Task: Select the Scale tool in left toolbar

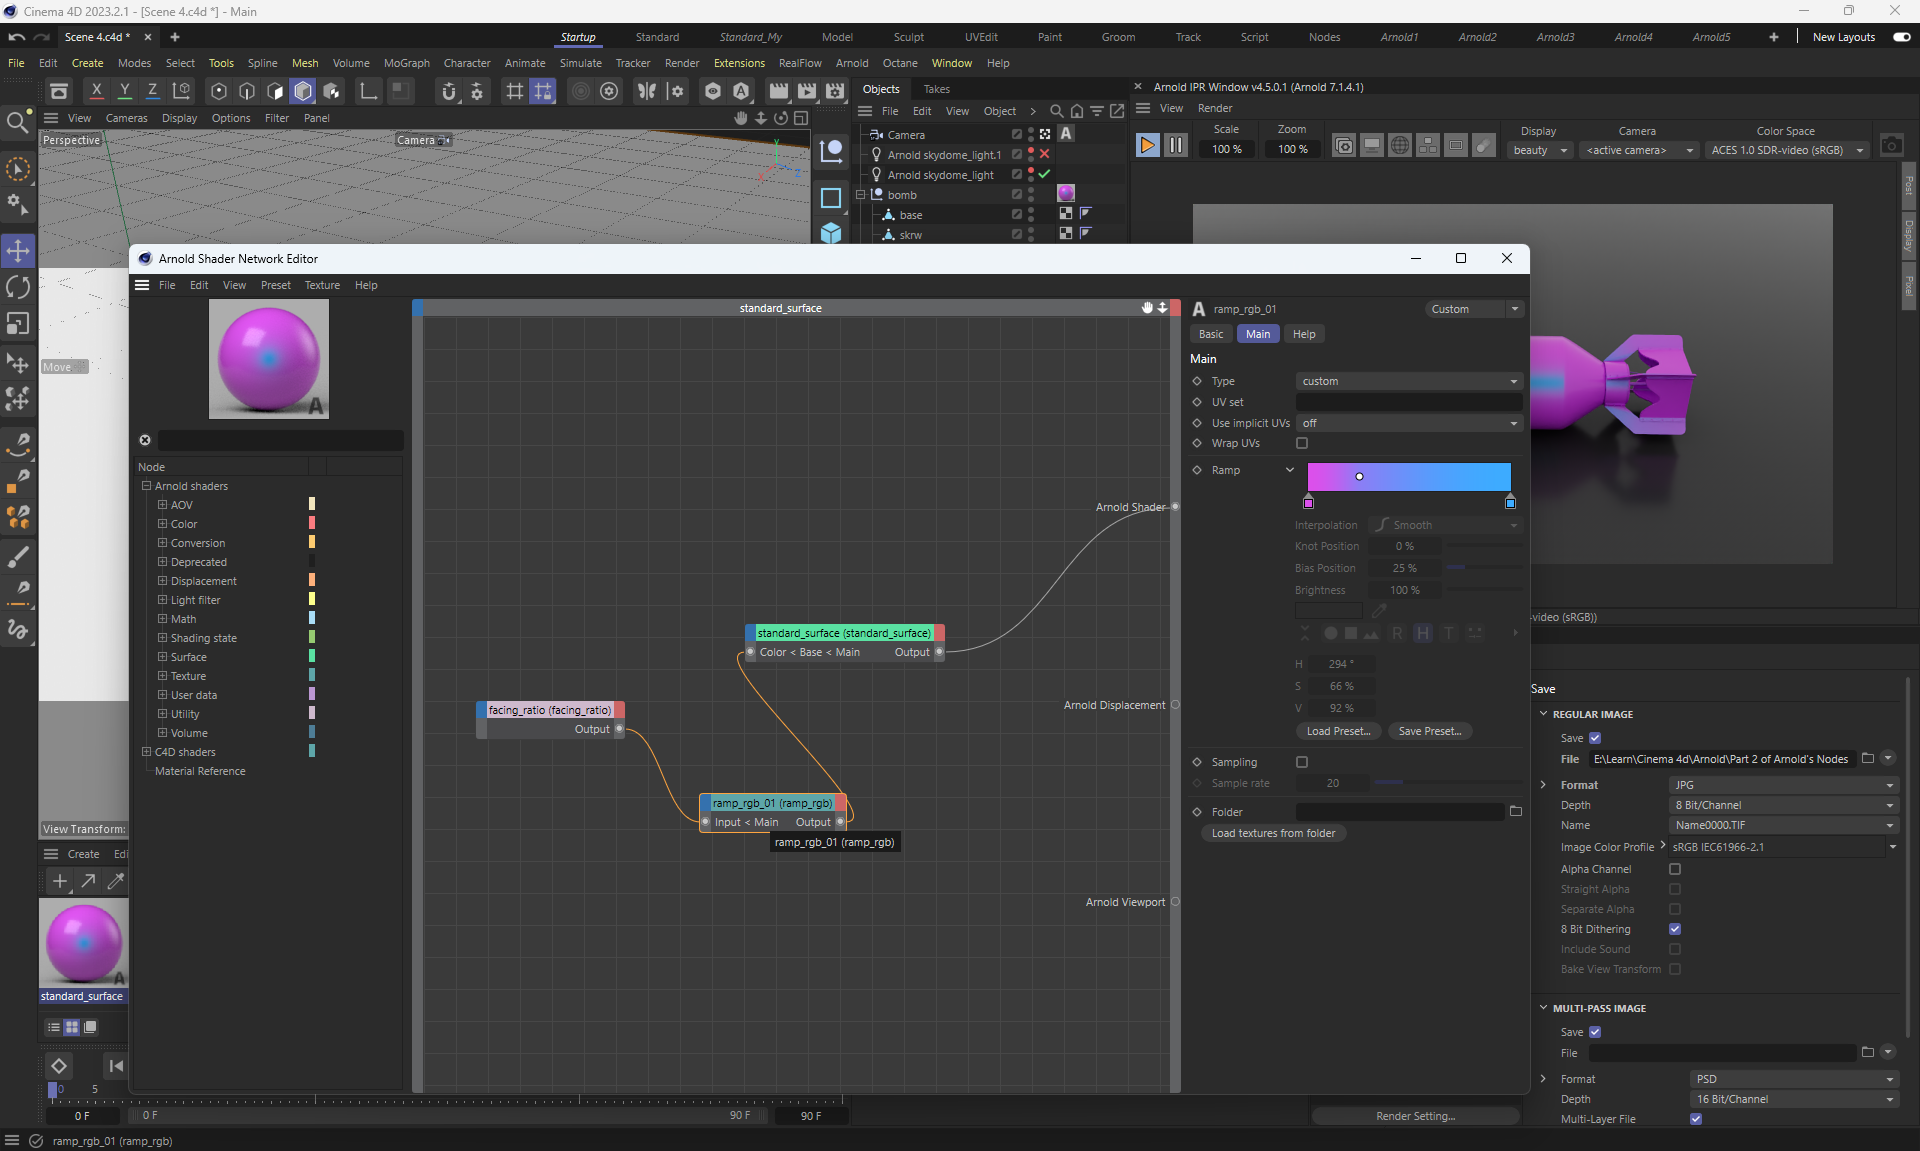Action: coord(18,324)
